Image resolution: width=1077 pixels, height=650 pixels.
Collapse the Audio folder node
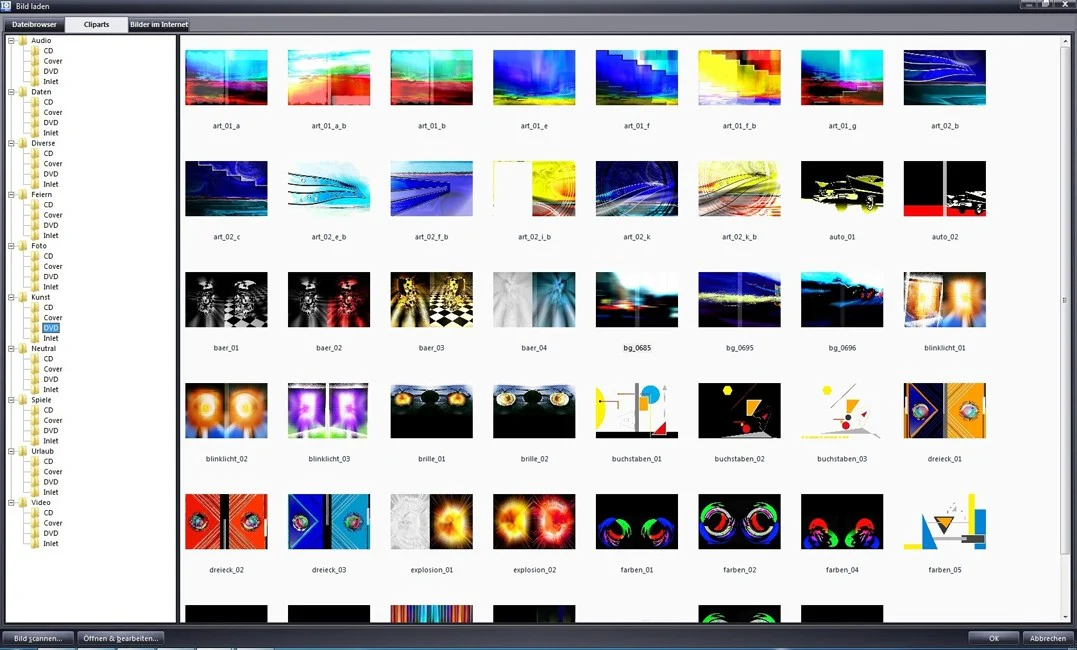(x=11, y=41)
